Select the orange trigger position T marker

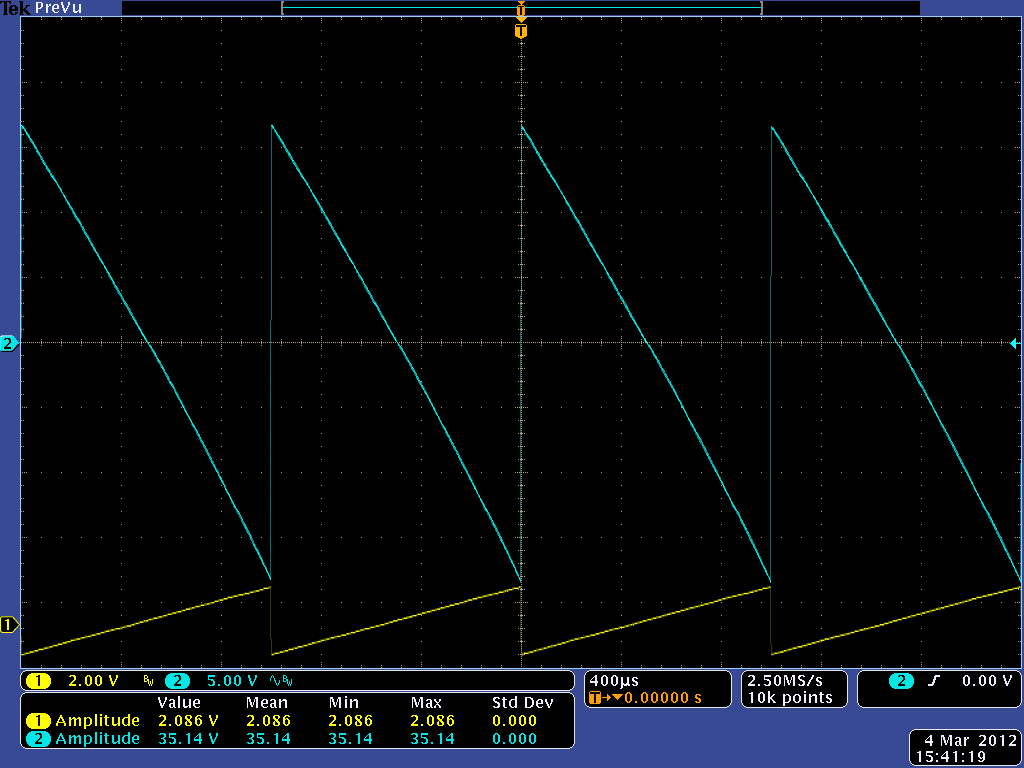coord(520,31)
